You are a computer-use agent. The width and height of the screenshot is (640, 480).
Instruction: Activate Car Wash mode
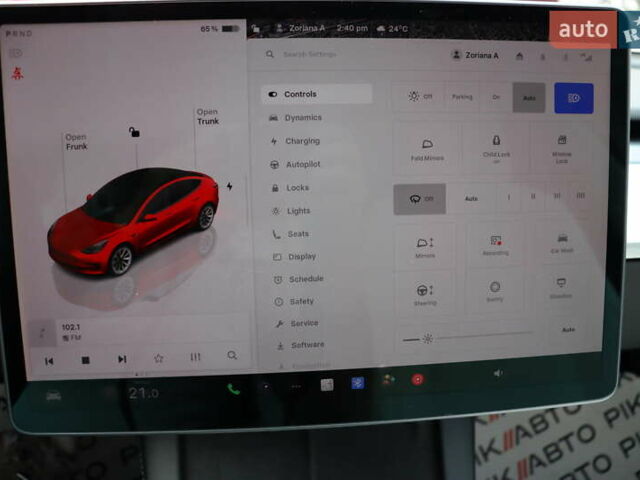(x=562, y=242)
